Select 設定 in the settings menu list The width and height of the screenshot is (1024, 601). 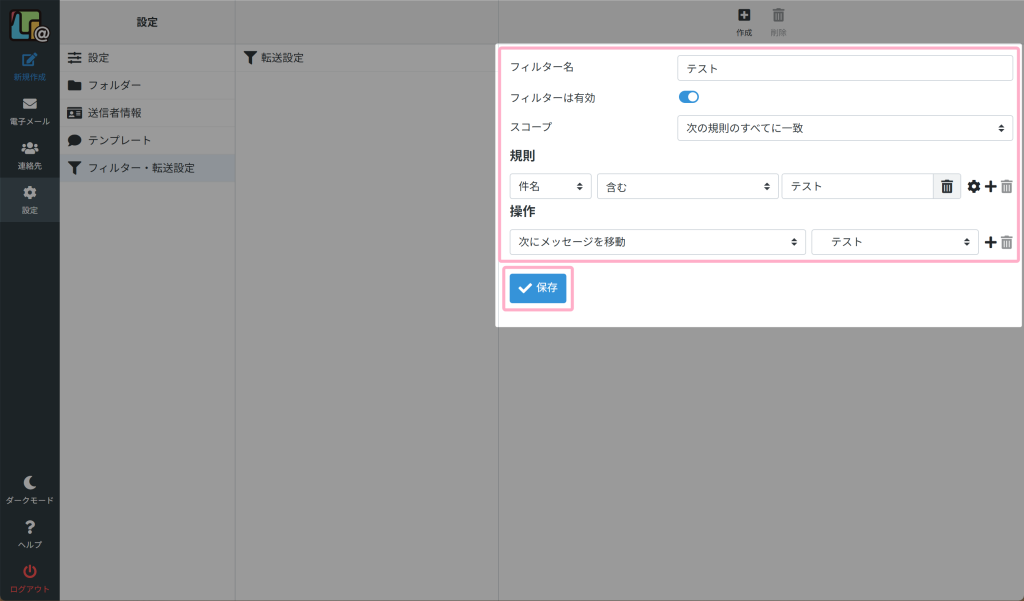click(x=148, y=57)
